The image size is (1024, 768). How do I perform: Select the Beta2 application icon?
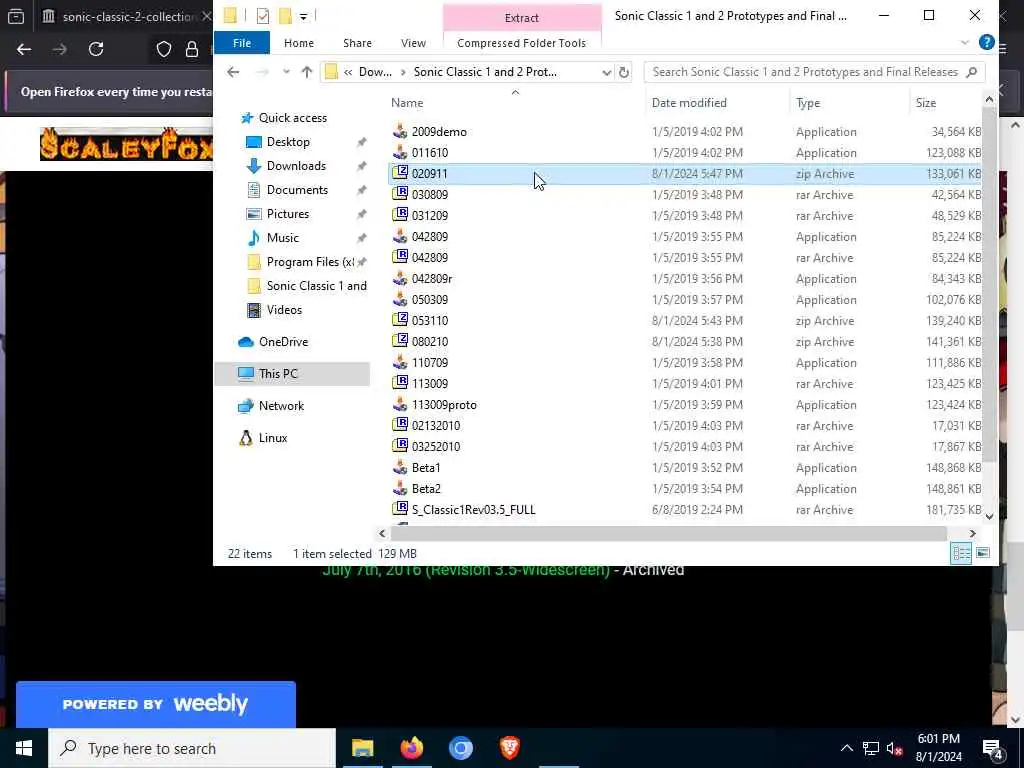pyautogui.click(x=400, y=488)
